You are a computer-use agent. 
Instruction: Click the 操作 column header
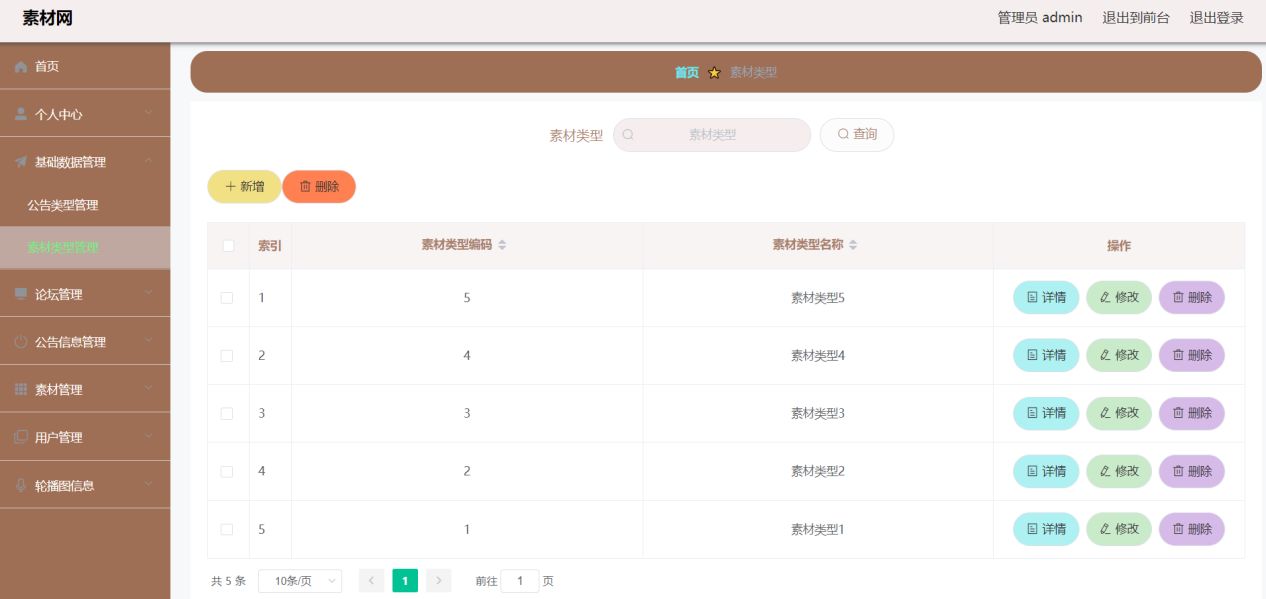coord(1119,246)
